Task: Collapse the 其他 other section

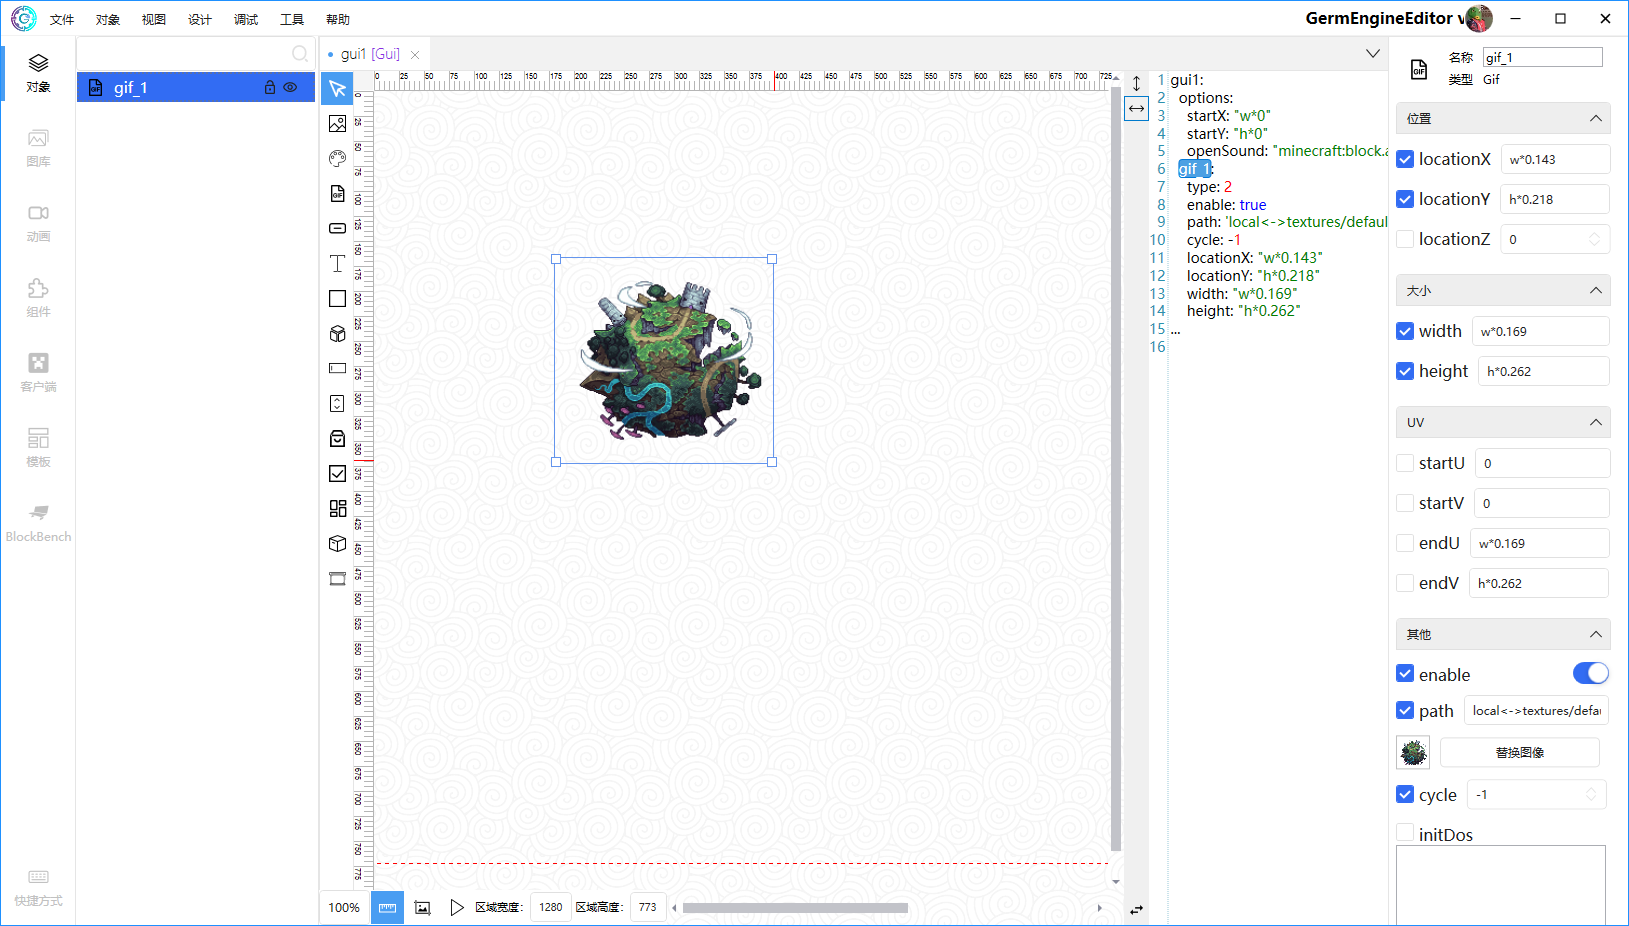Action: point(1595,634)
